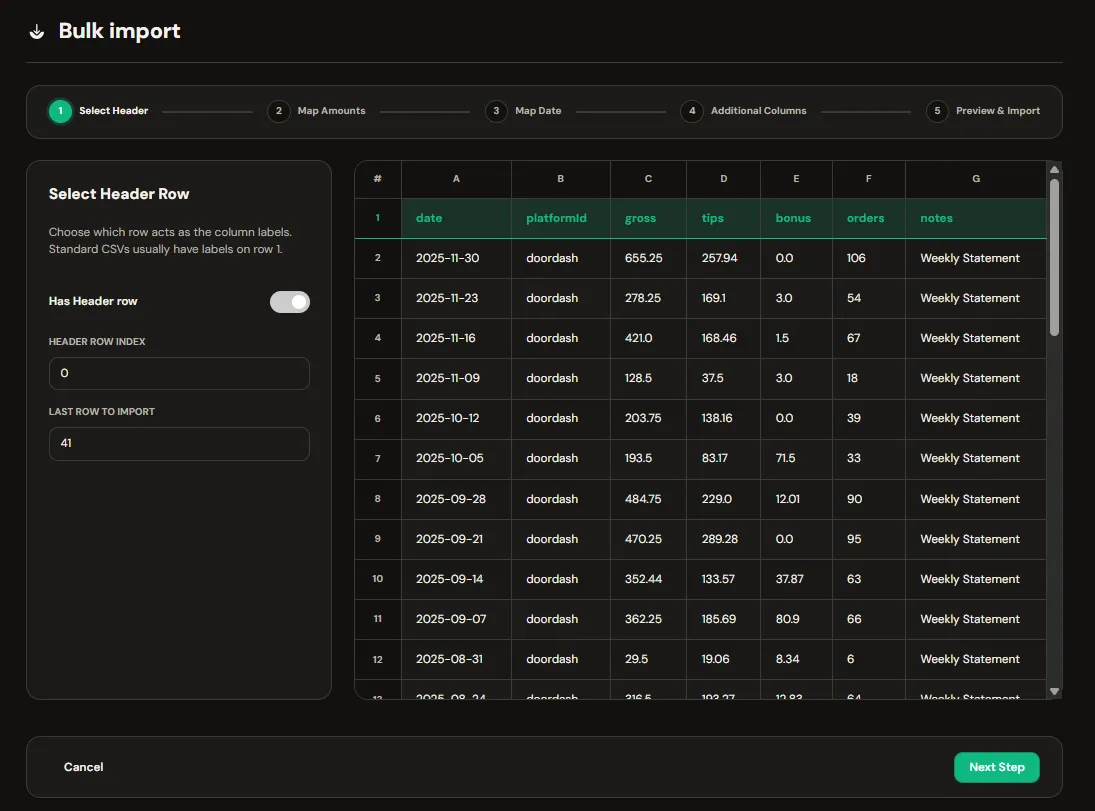Click the date cell 2025-09-21

[x=456, y=539]
